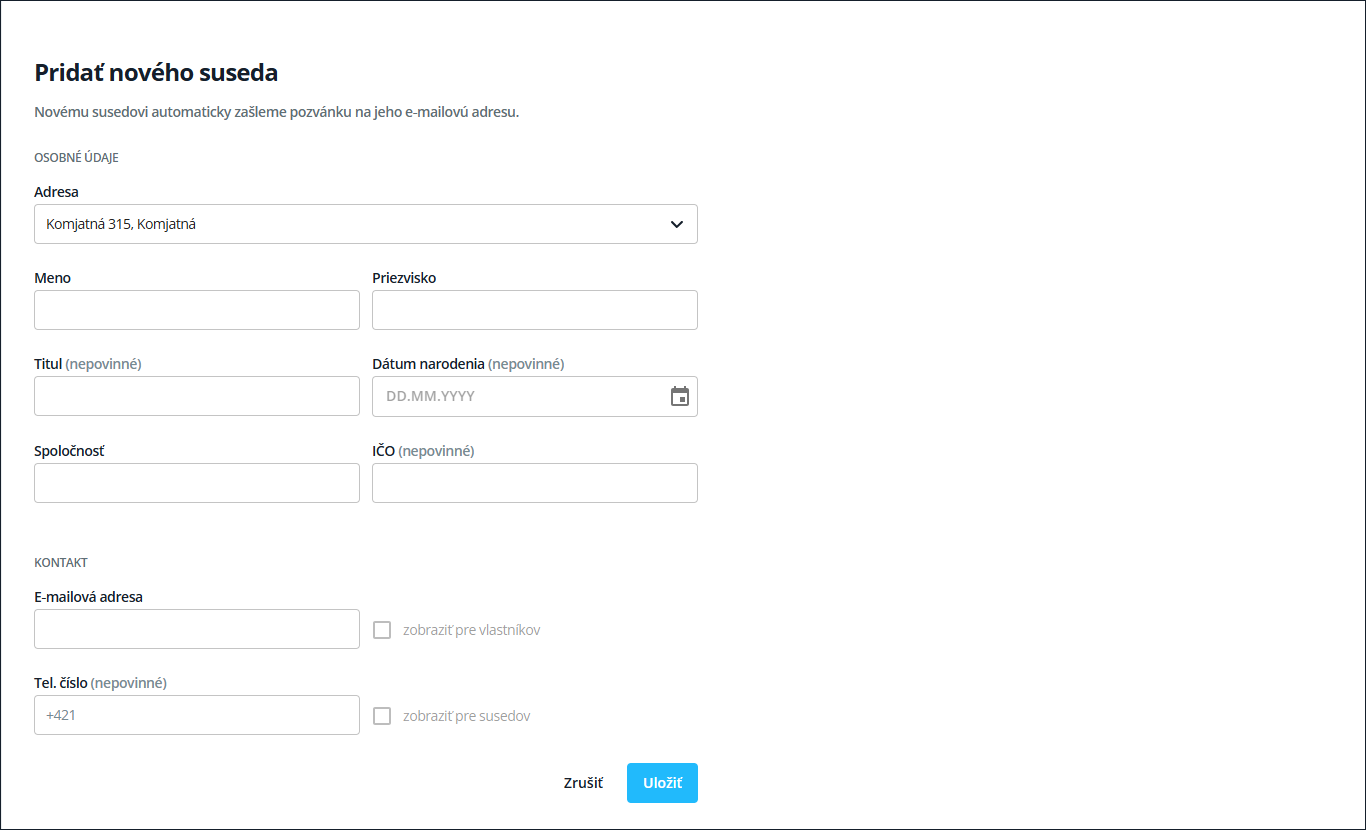Focus the Meno input field
This screenshot has height=830, width=1366.
coord(197,310)
